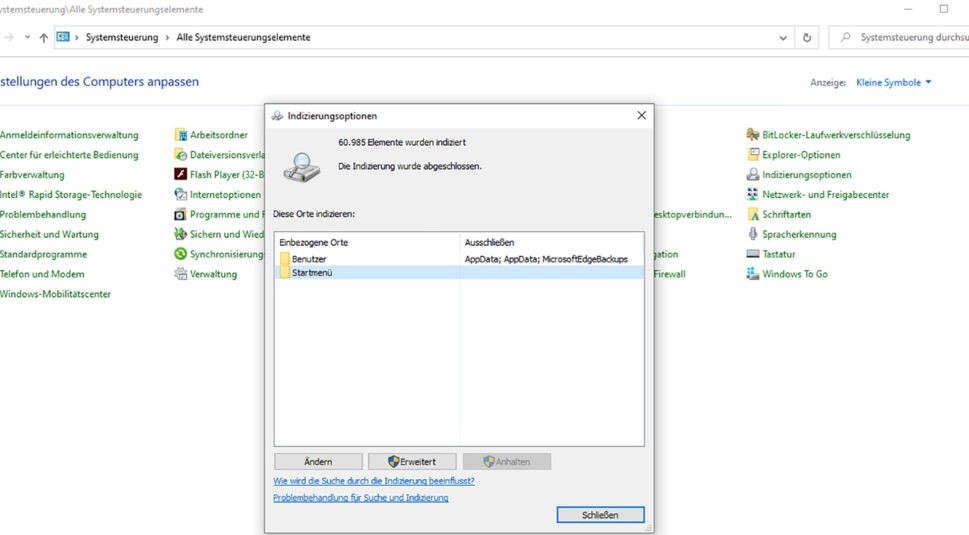Open Arbeitsordner icon in Control Panel
The height and width of the screenshot is (535, 969).
point(180,135)
